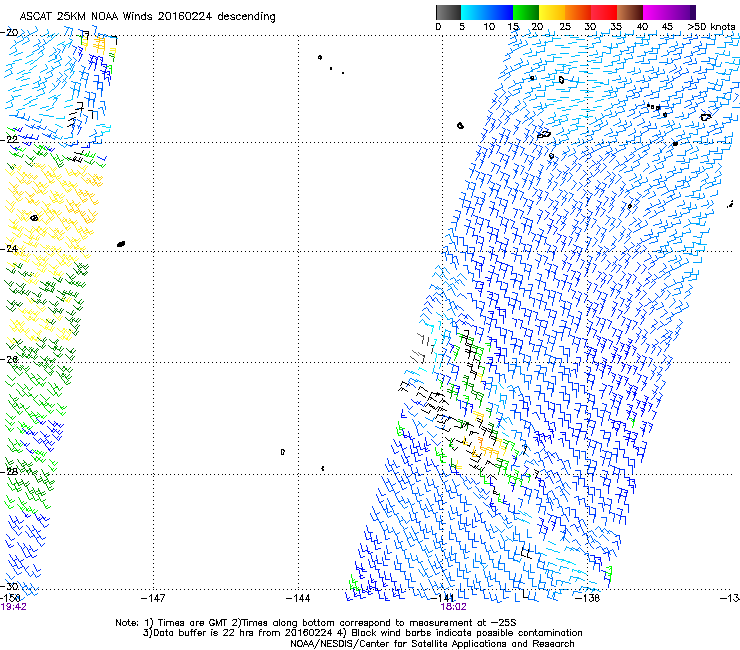
Task: Click the '>50 knots' legend label
Action: (x=711, y=27)
